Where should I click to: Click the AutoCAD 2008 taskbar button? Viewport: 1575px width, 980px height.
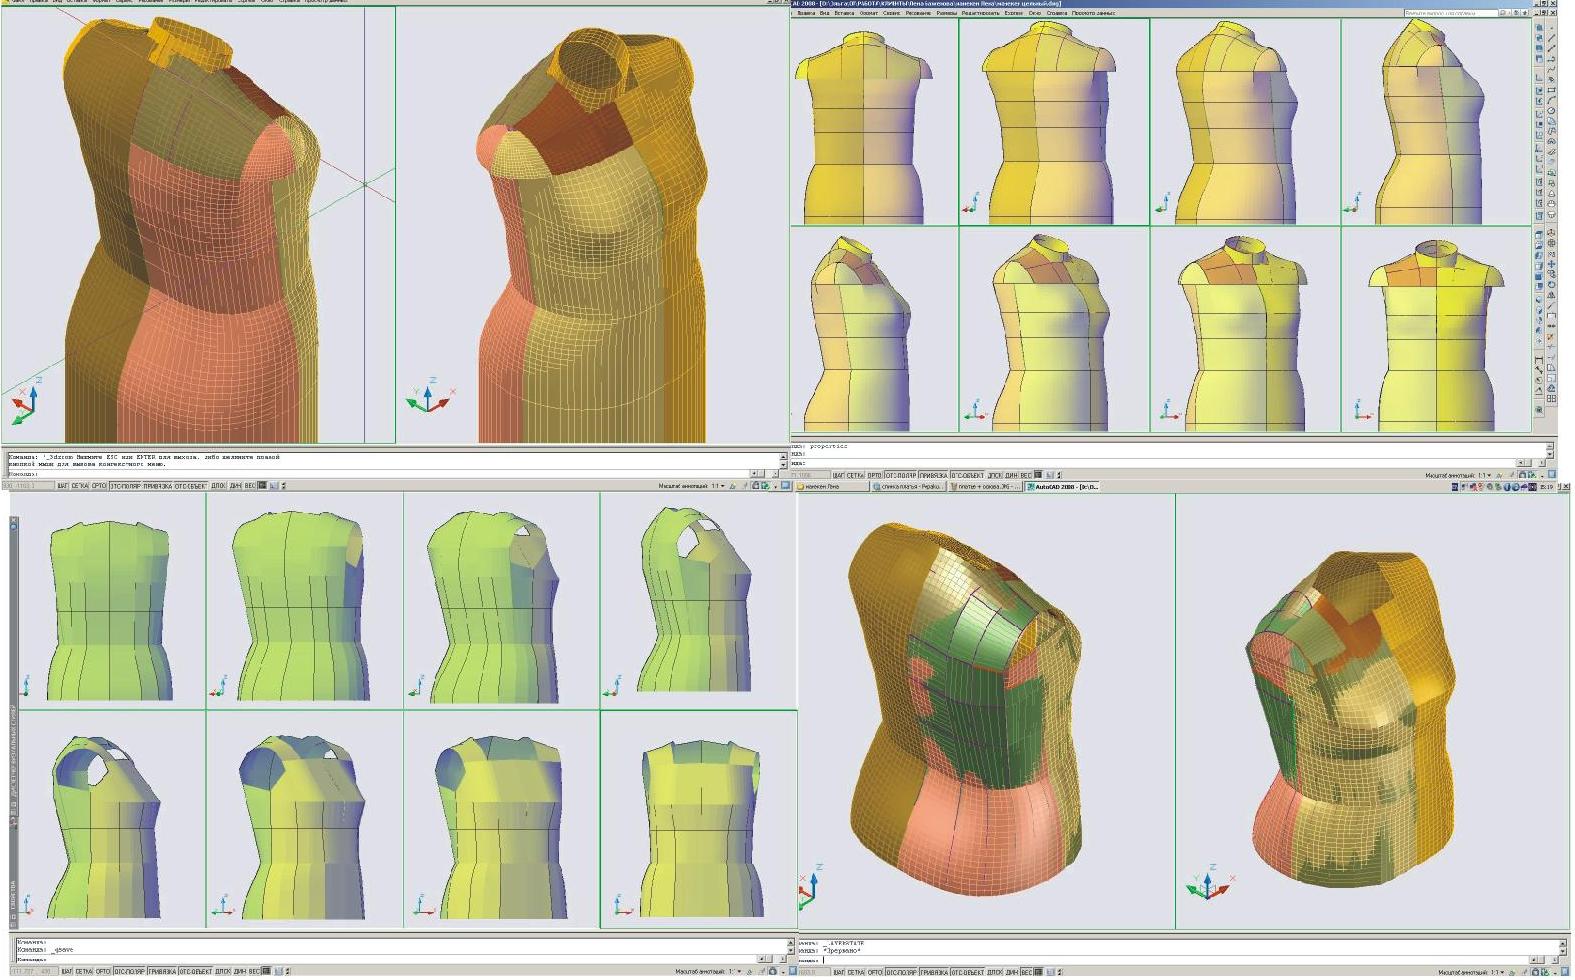(1064, 487)
